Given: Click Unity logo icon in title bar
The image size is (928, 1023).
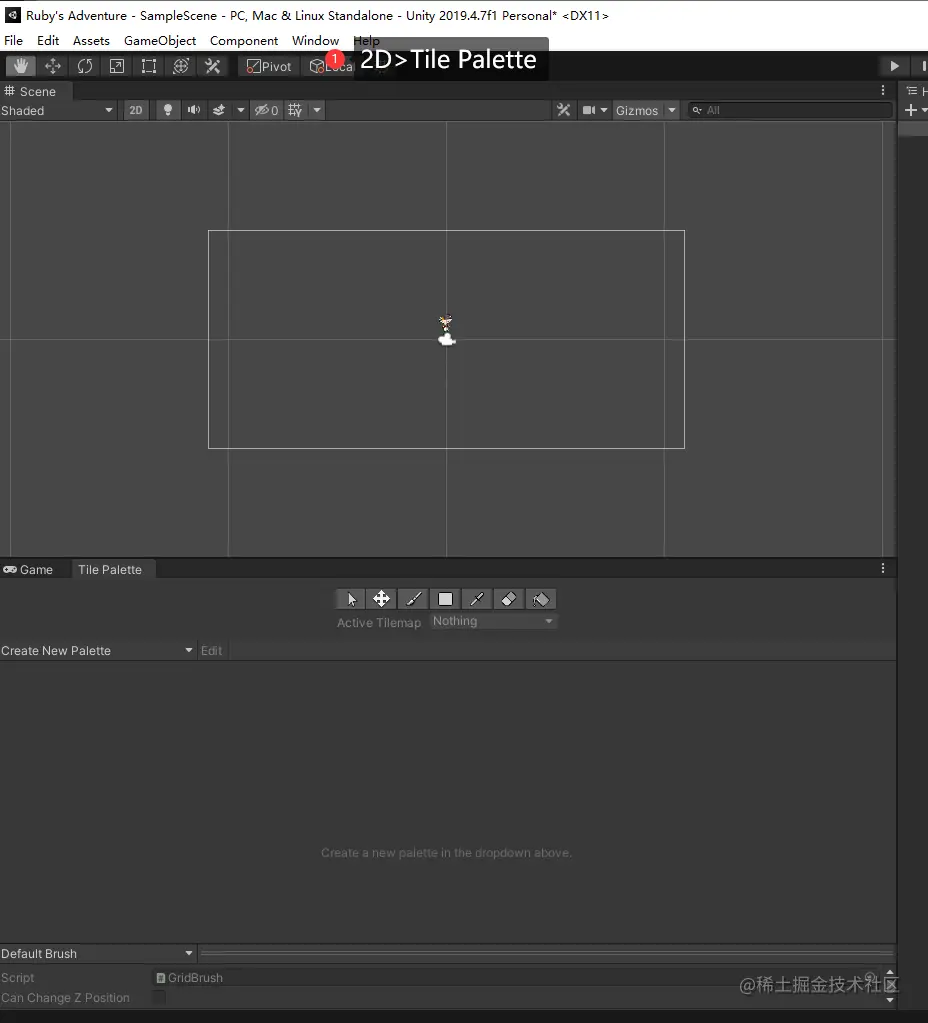Looking at the screenshot, I should (12, 15).
